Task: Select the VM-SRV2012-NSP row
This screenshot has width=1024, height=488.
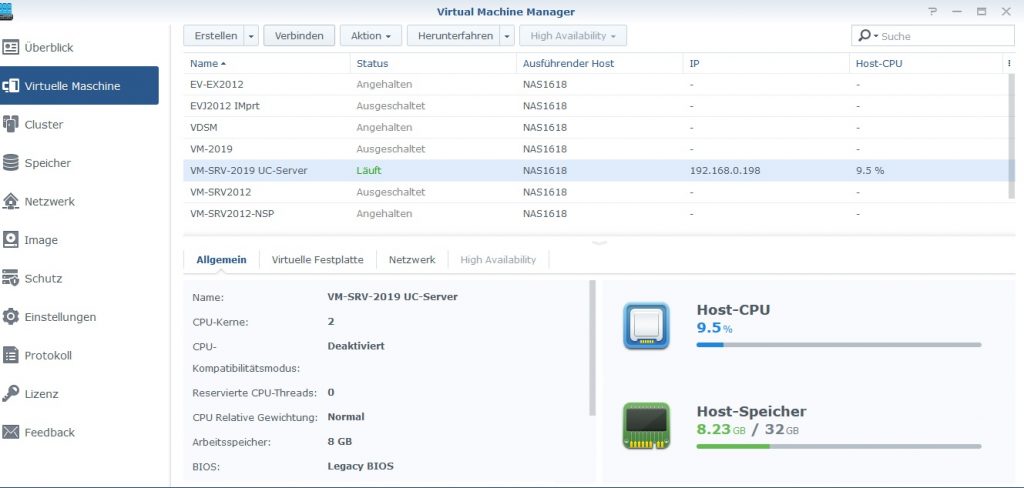Action: pos(596,214)
